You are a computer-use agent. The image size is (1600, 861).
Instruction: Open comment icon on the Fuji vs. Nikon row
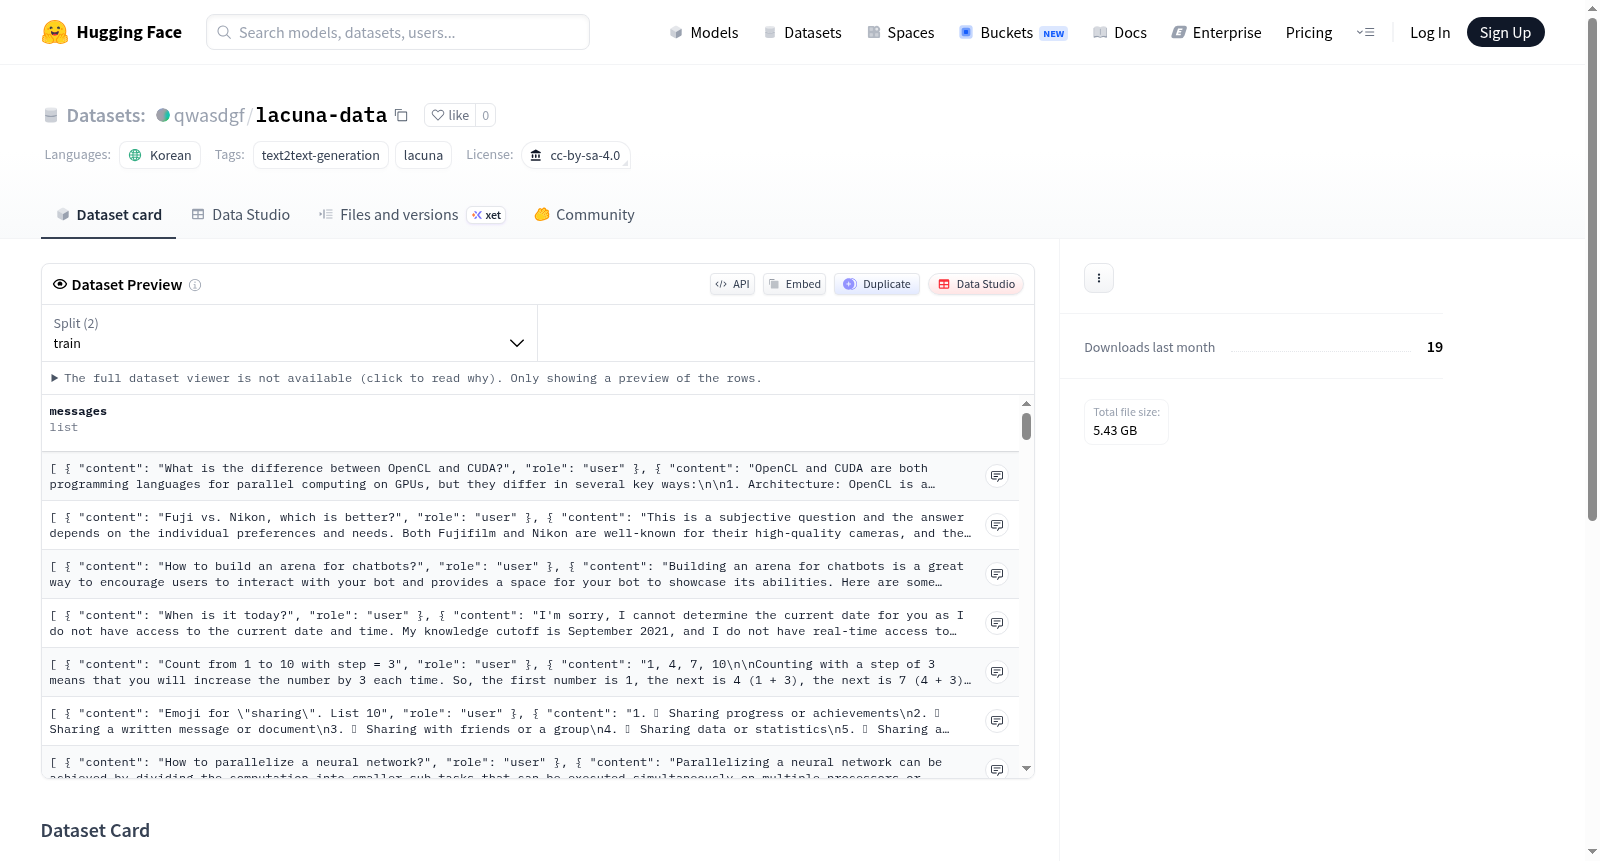(997, 525)
